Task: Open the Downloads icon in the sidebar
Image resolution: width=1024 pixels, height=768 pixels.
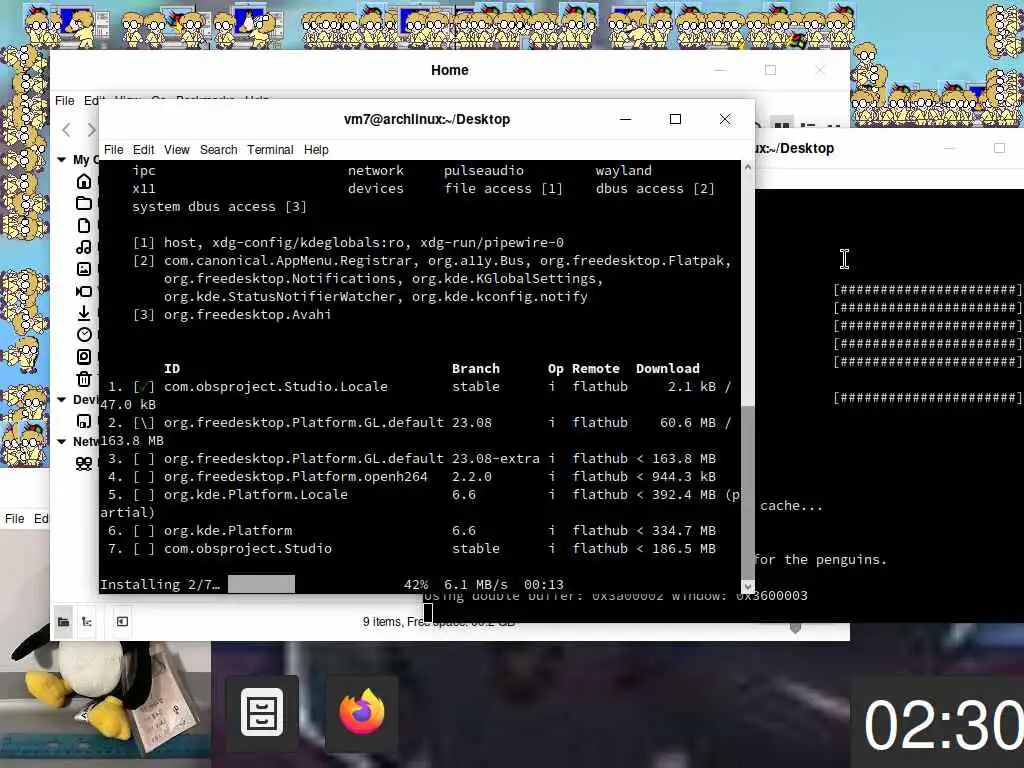Action: [84, 313]
